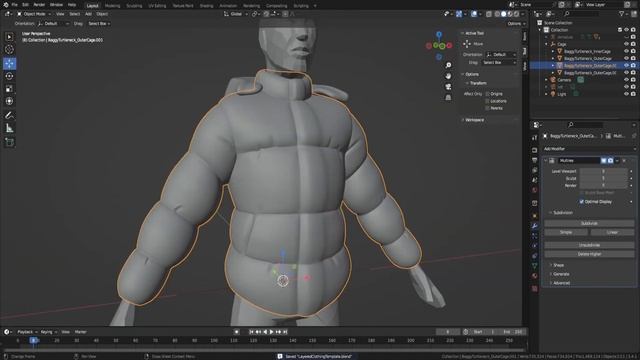Image resolution: width=640 pixels, height=360 pixels.
Task: Select the Select Box tool in toolbar
Action: pos(9,37)
